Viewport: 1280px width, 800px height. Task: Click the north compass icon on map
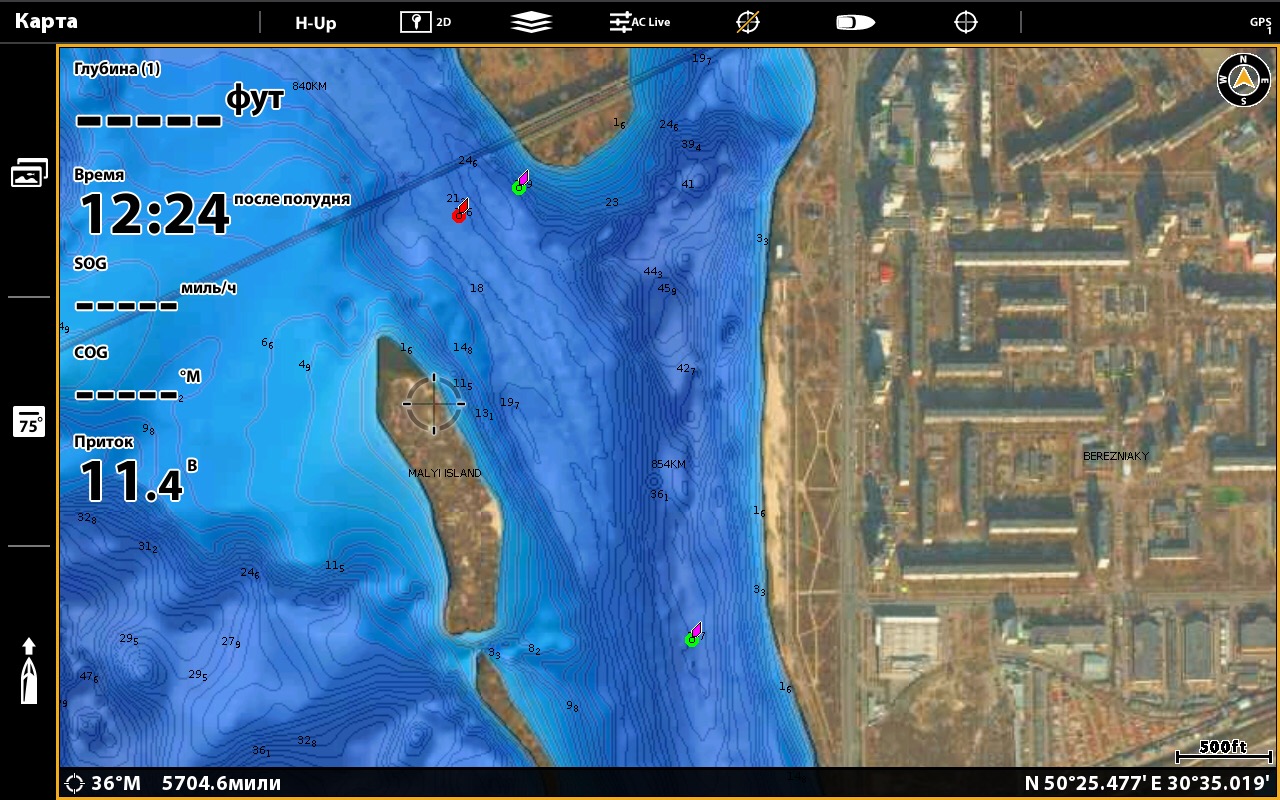1243,80
